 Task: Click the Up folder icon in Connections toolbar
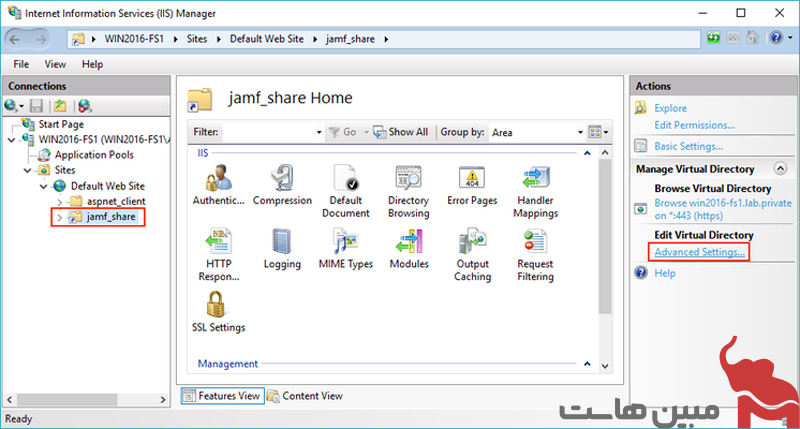click(60, 106)
